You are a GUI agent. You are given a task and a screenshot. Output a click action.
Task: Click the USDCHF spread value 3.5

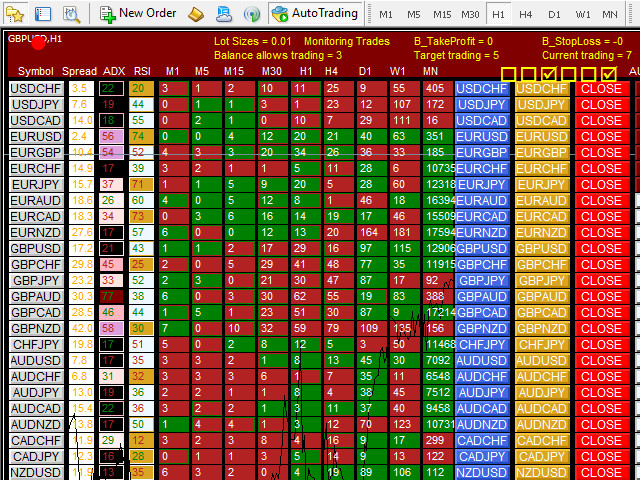click(81, 89)
